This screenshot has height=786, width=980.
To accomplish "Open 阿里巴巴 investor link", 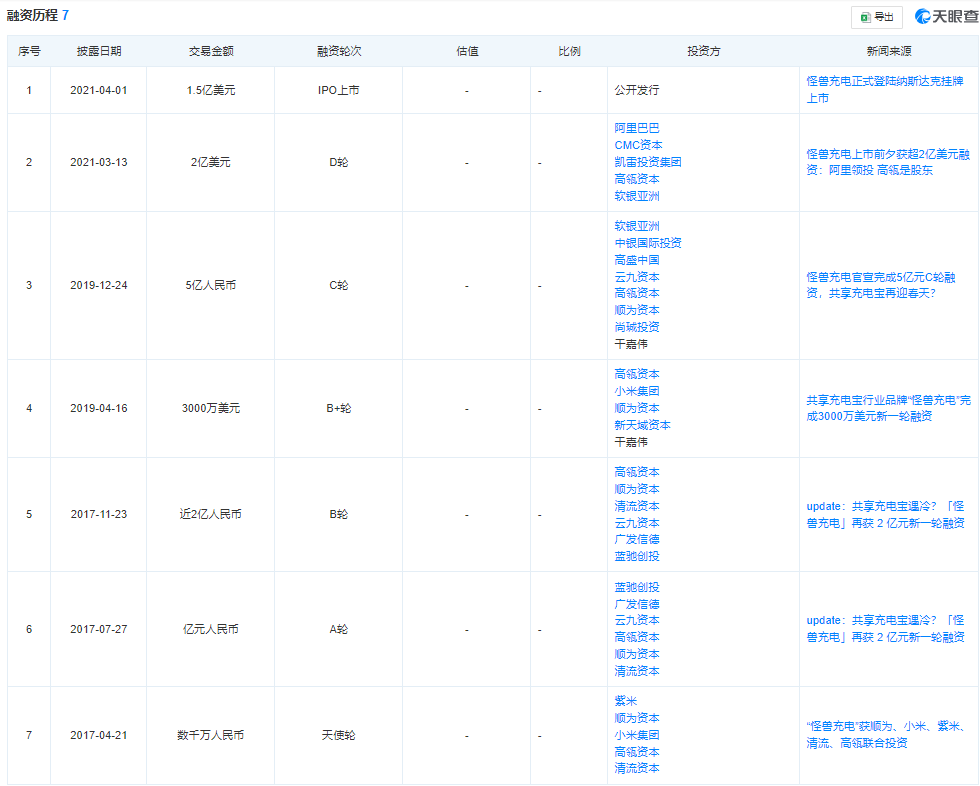I will pyautogui.click(x=636, y=128).
